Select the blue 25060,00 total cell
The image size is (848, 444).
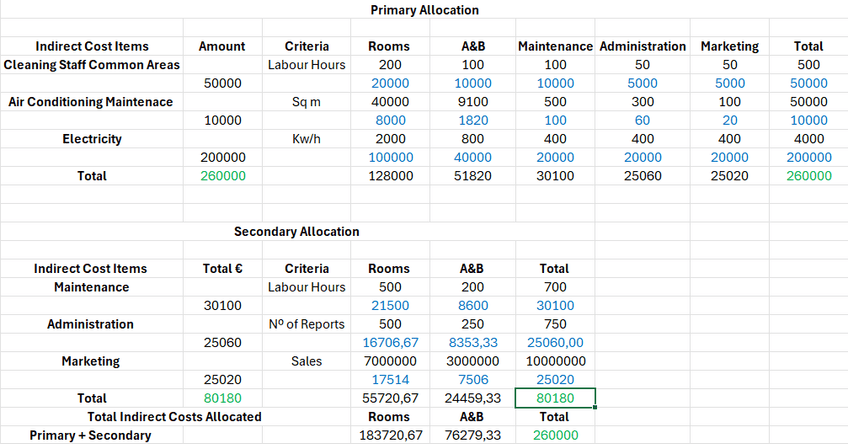554,342
